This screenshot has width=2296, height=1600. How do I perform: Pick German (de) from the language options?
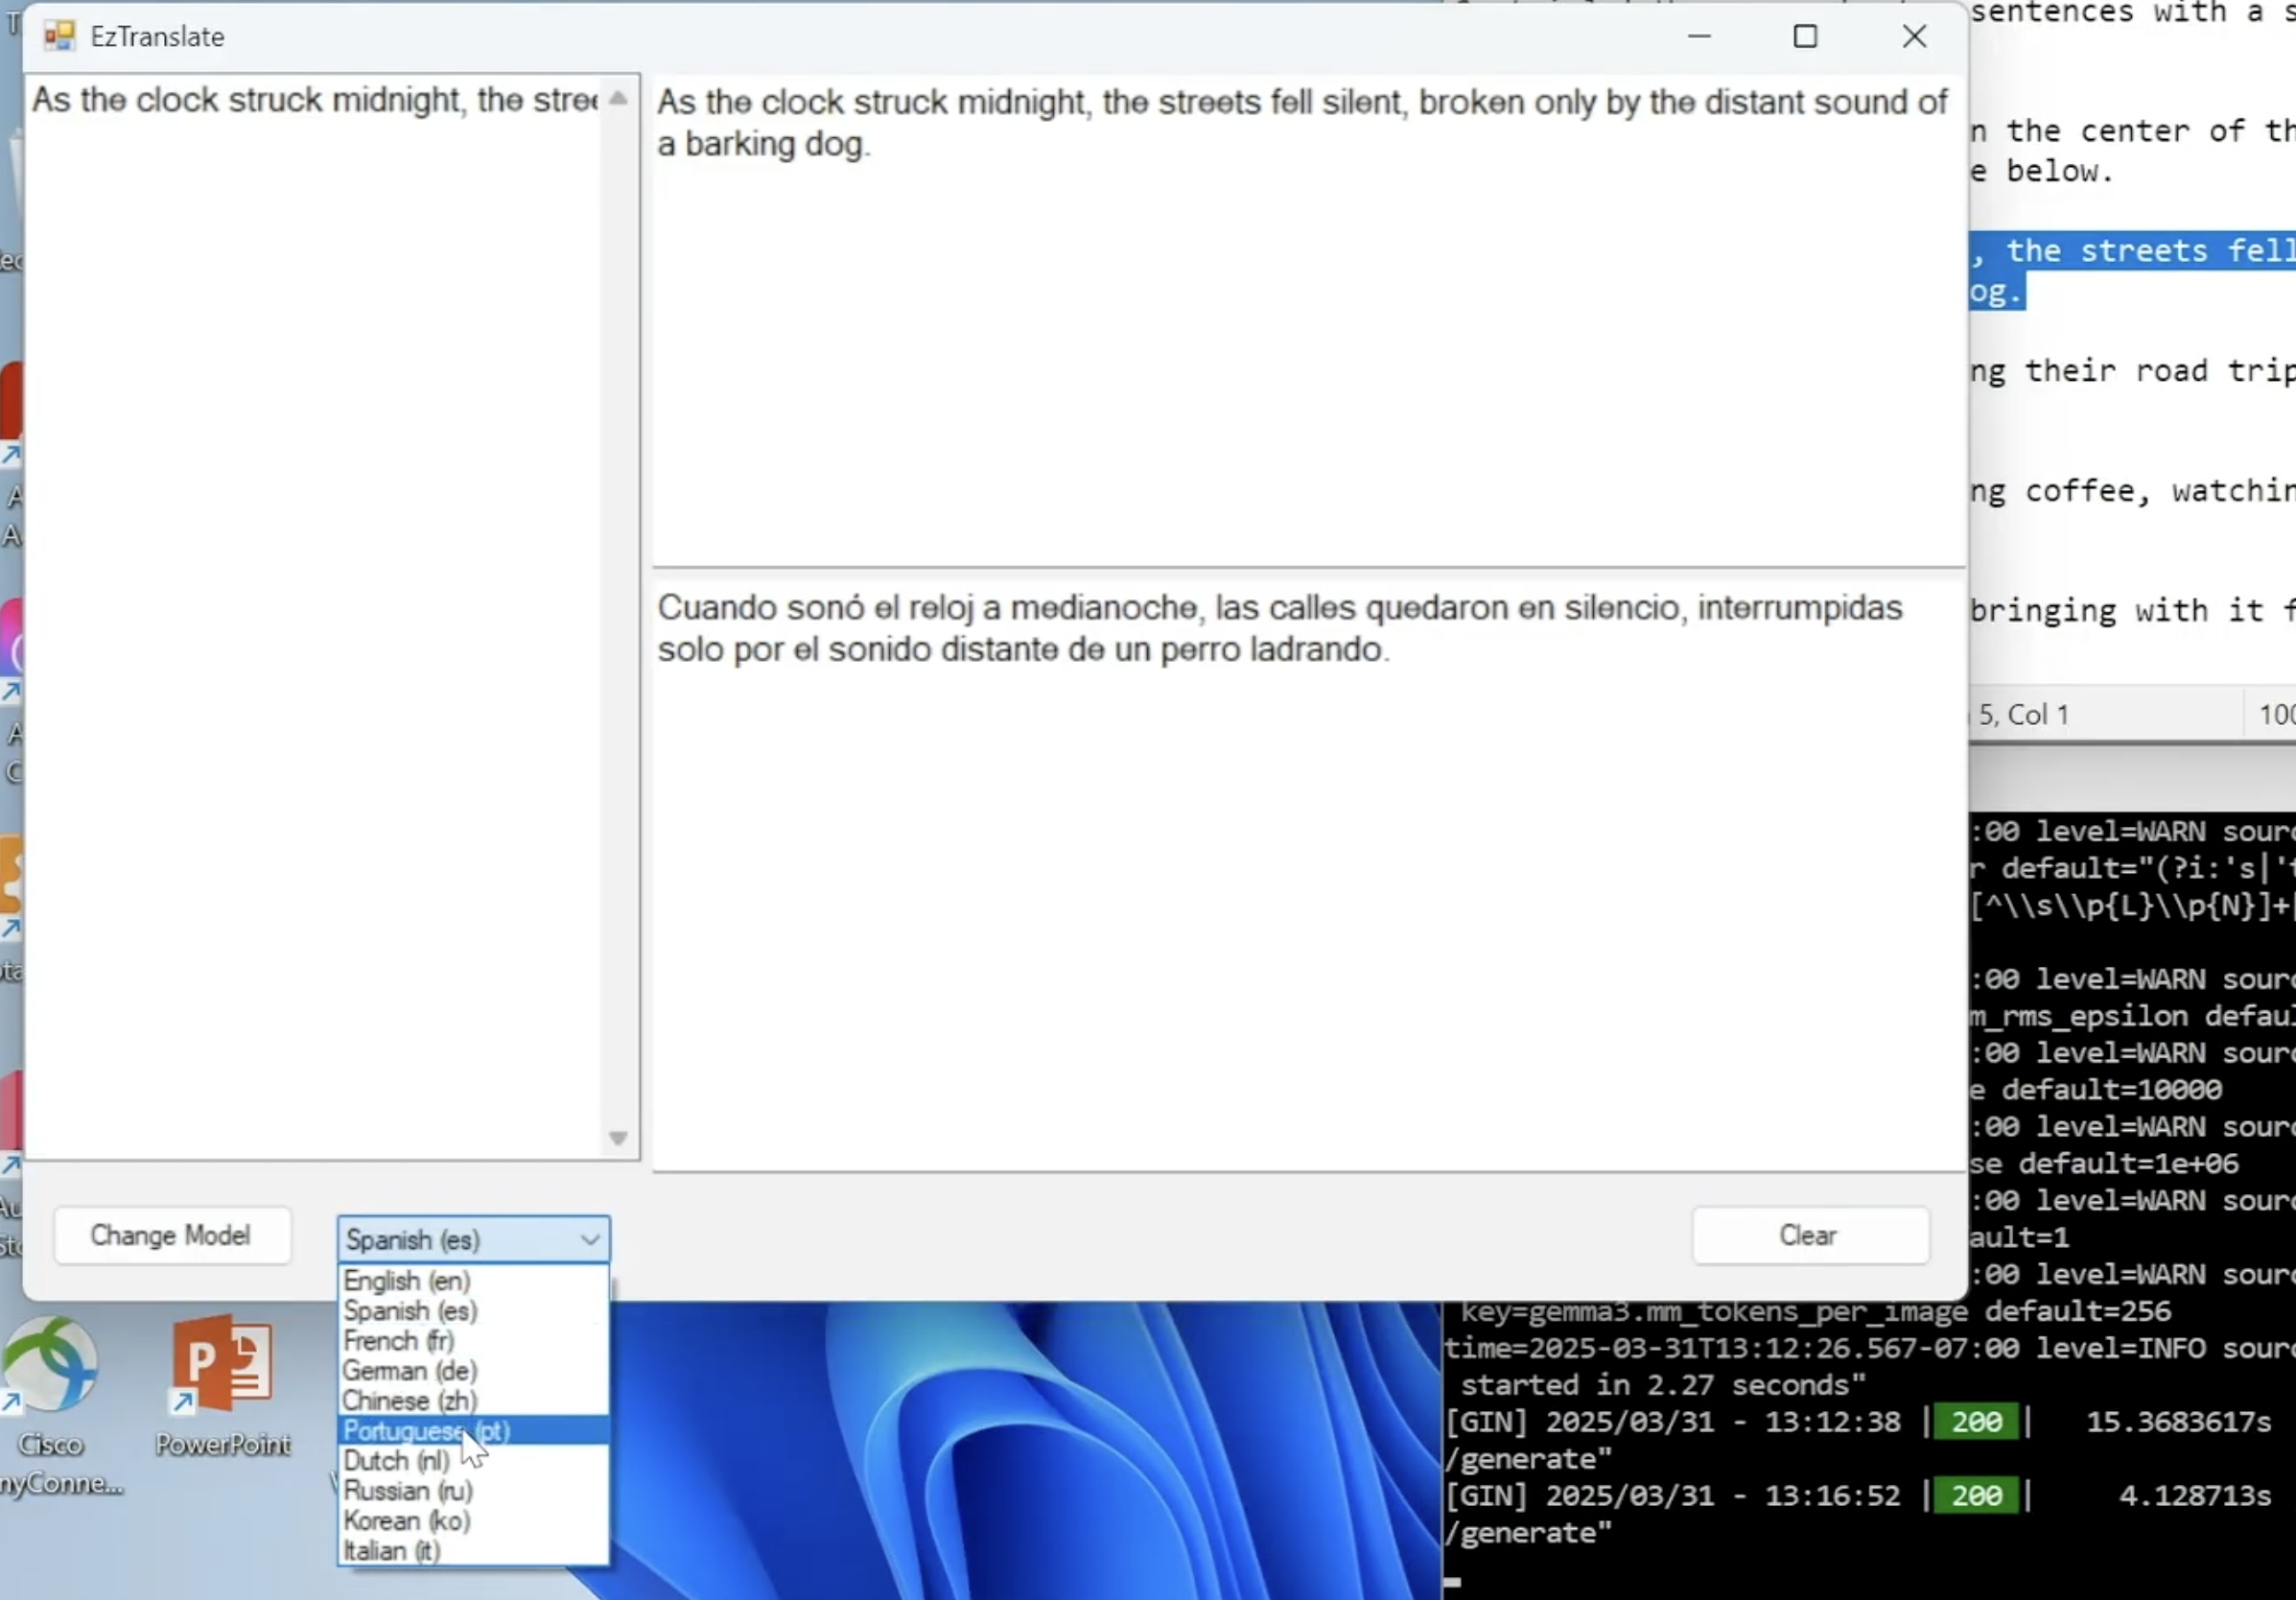click(409, 1371)
